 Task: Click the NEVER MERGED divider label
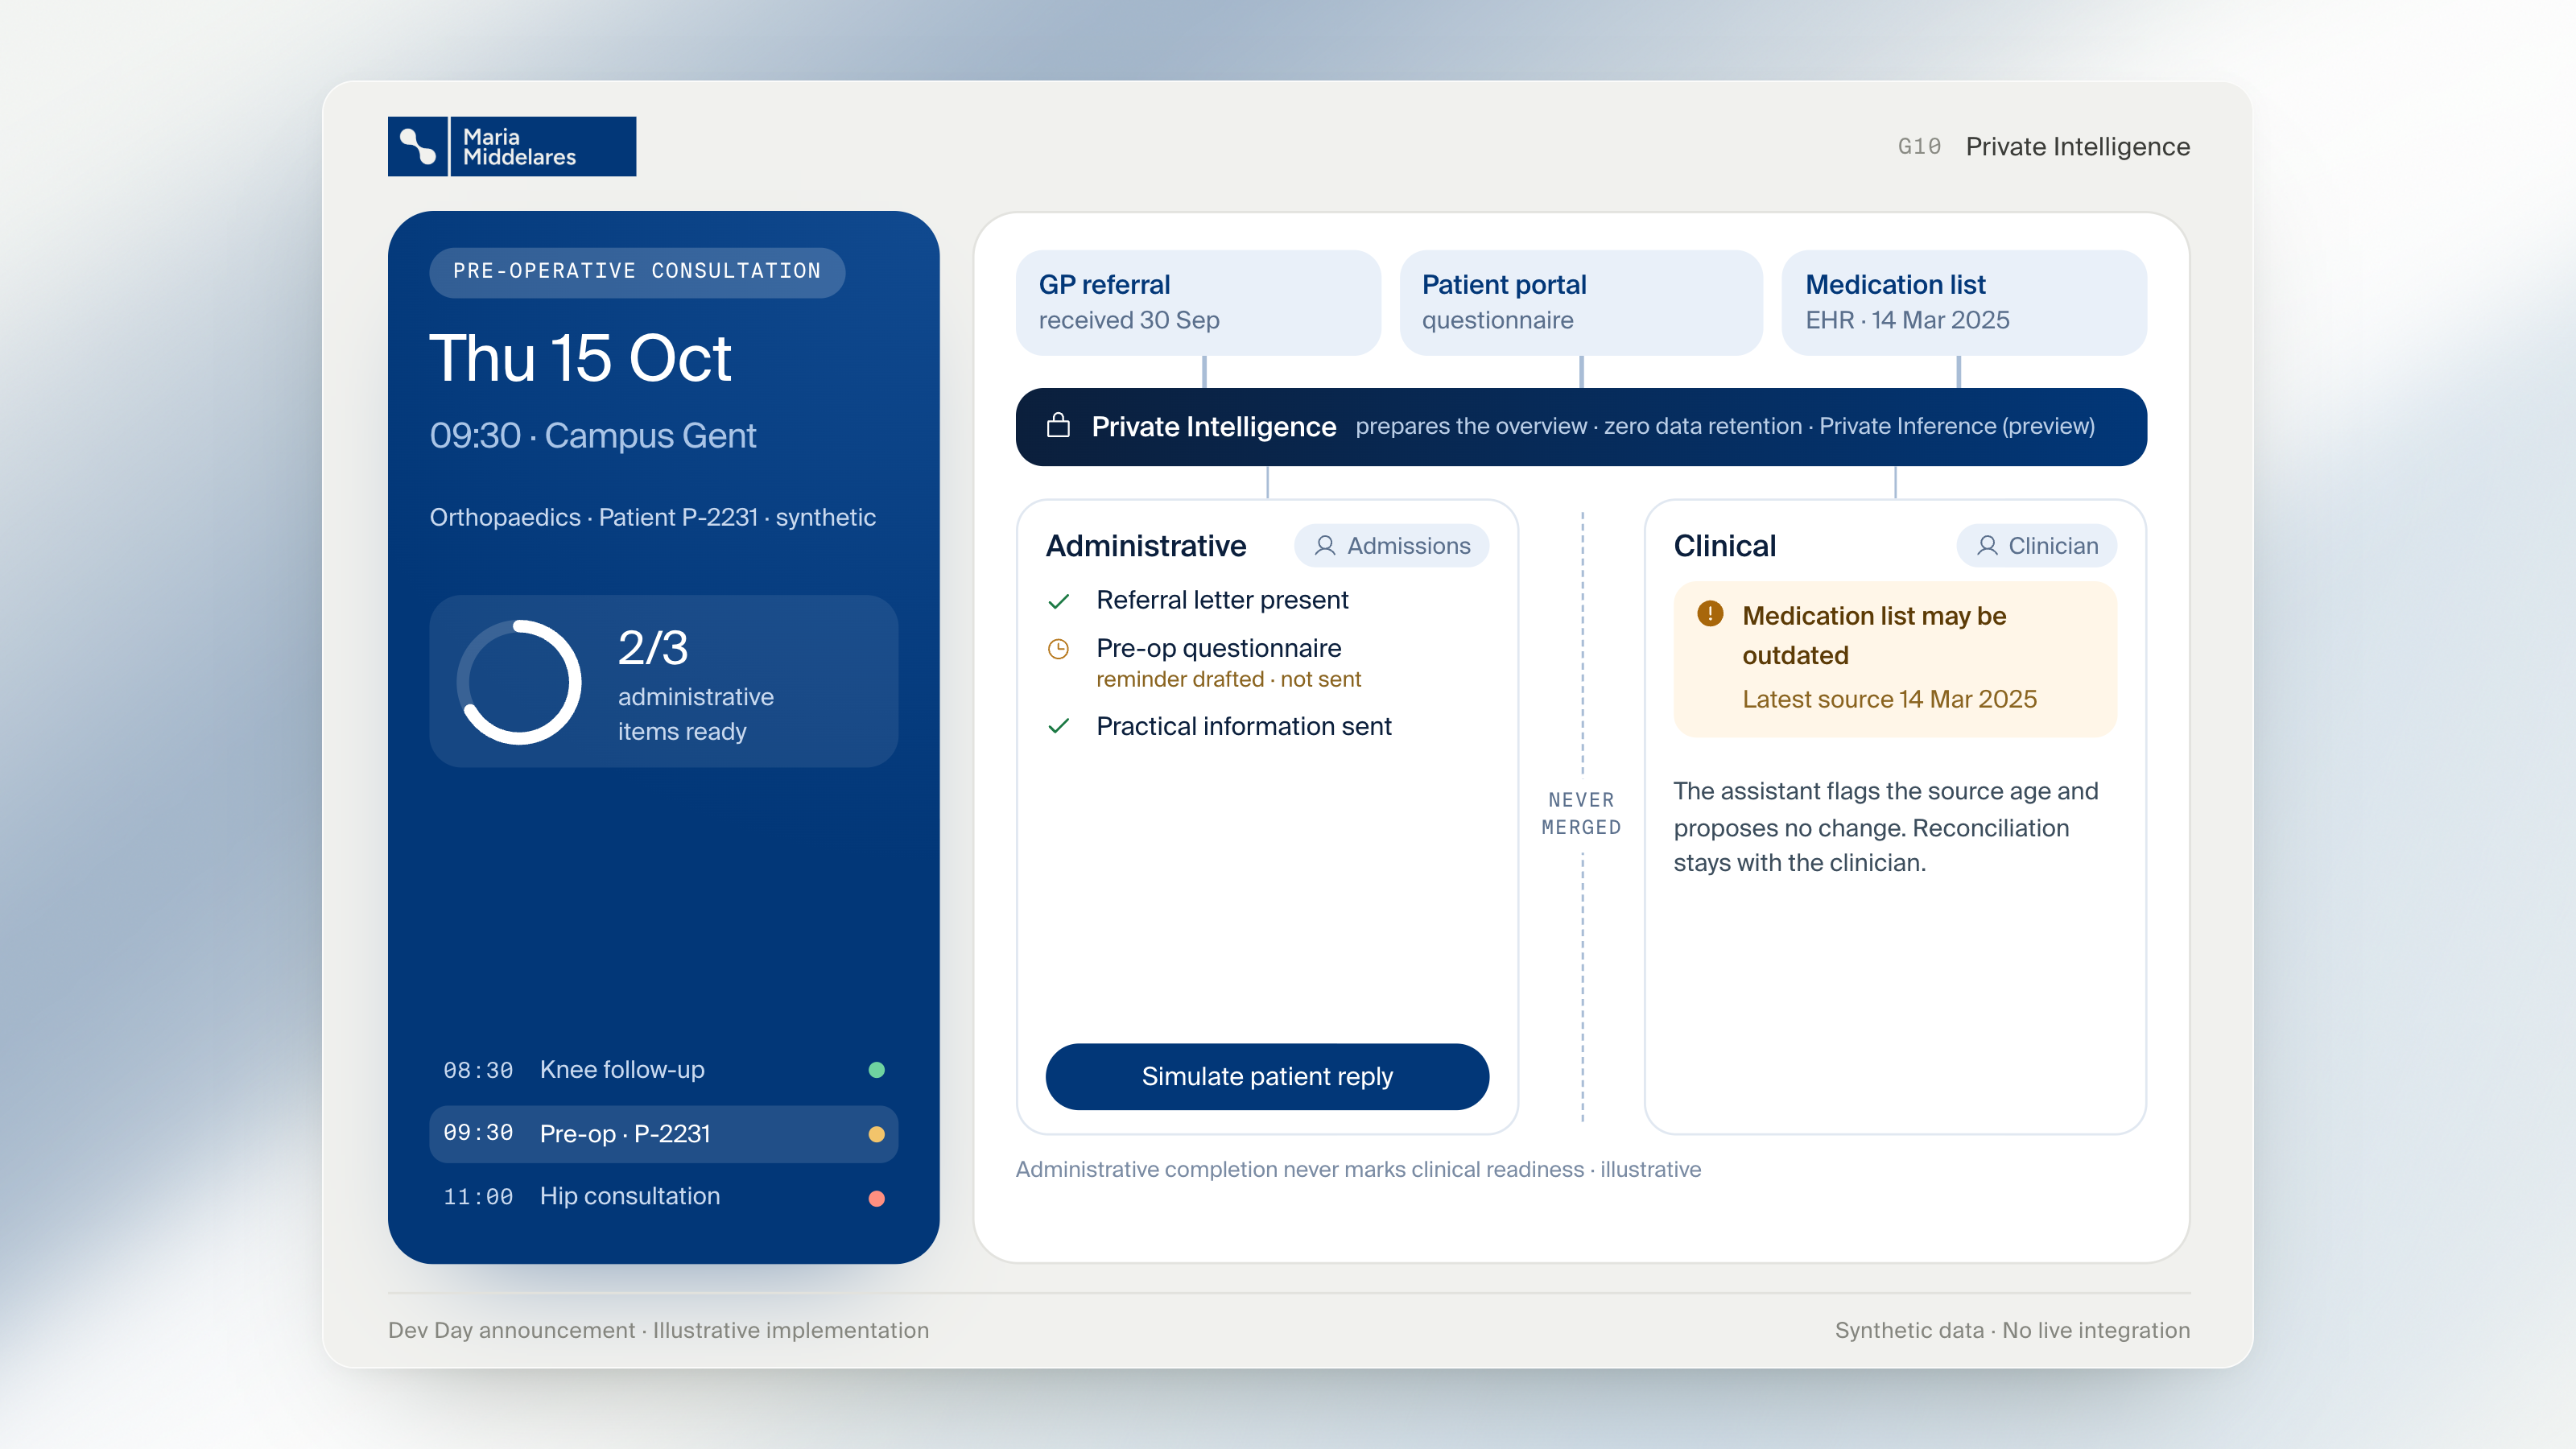pyautogui.click(x=1581, y=814)
